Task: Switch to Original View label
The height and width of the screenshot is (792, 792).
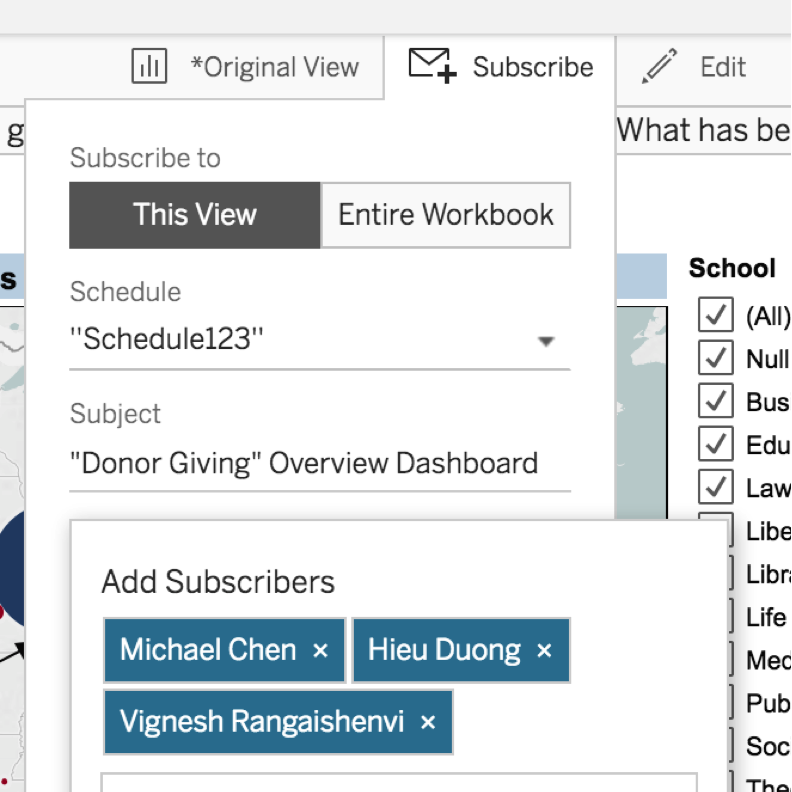Action: [x=274, y=67]
